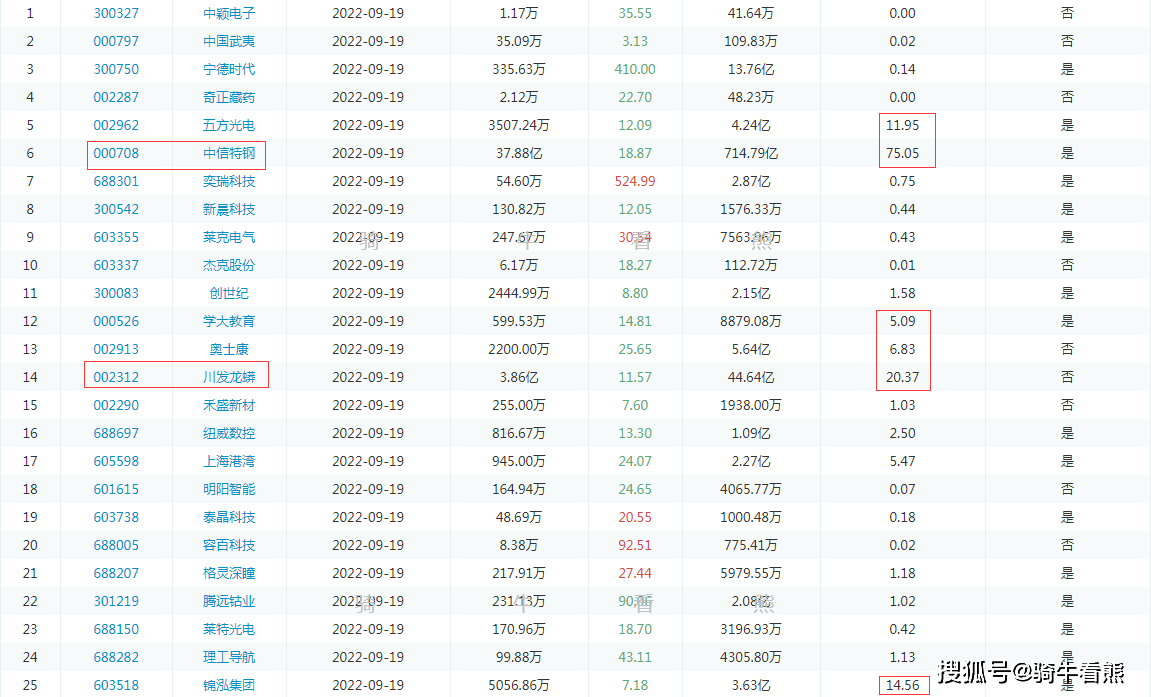Click stock code 000797
The width and height of the screenshot is (1151, 697).
(116, 41)
